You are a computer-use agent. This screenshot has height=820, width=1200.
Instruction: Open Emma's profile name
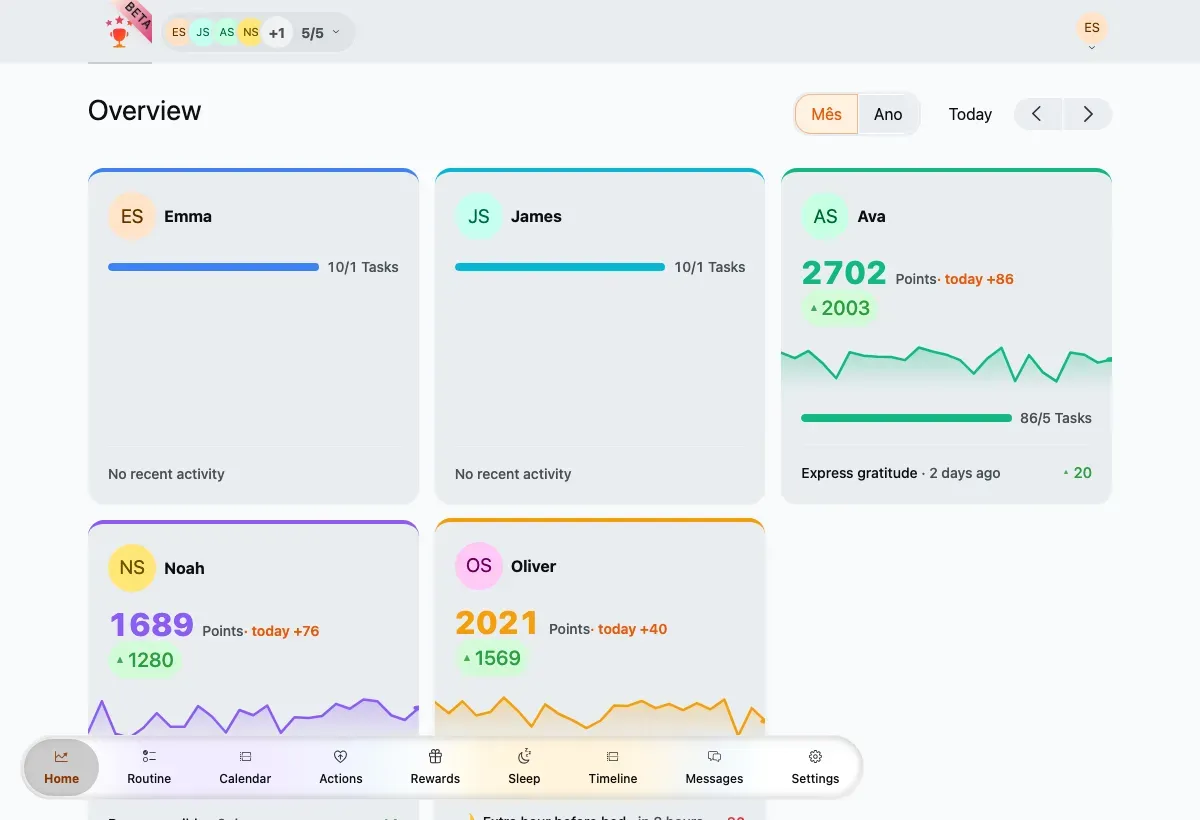coord(188,216)
